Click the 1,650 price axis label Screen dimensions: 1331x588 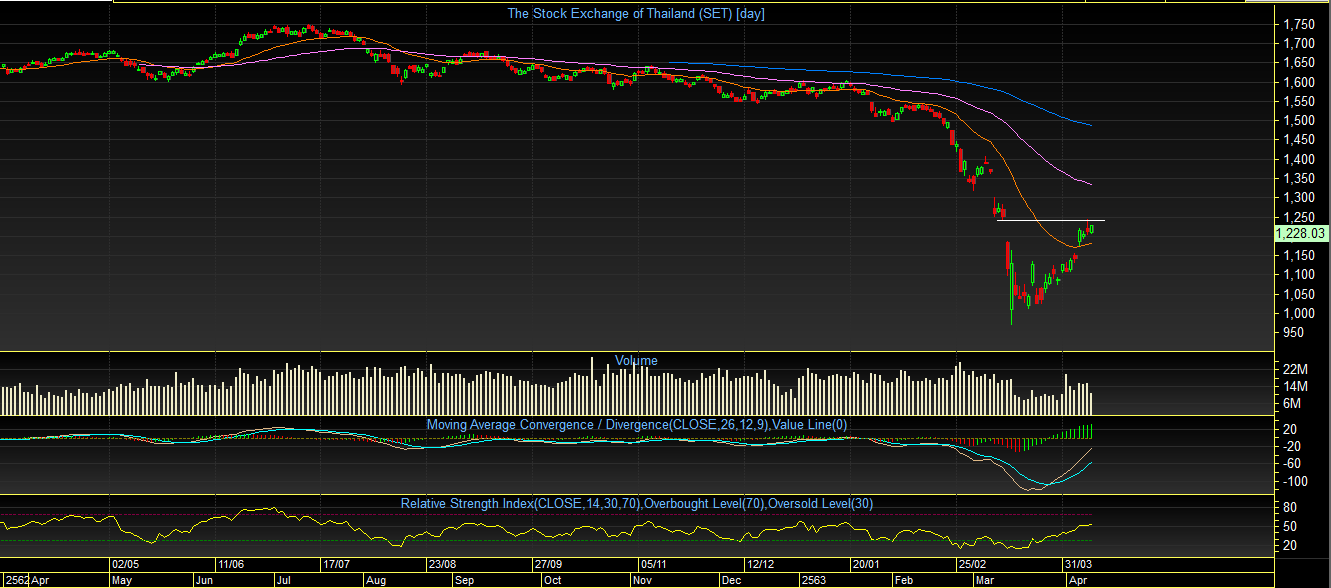1298,63
